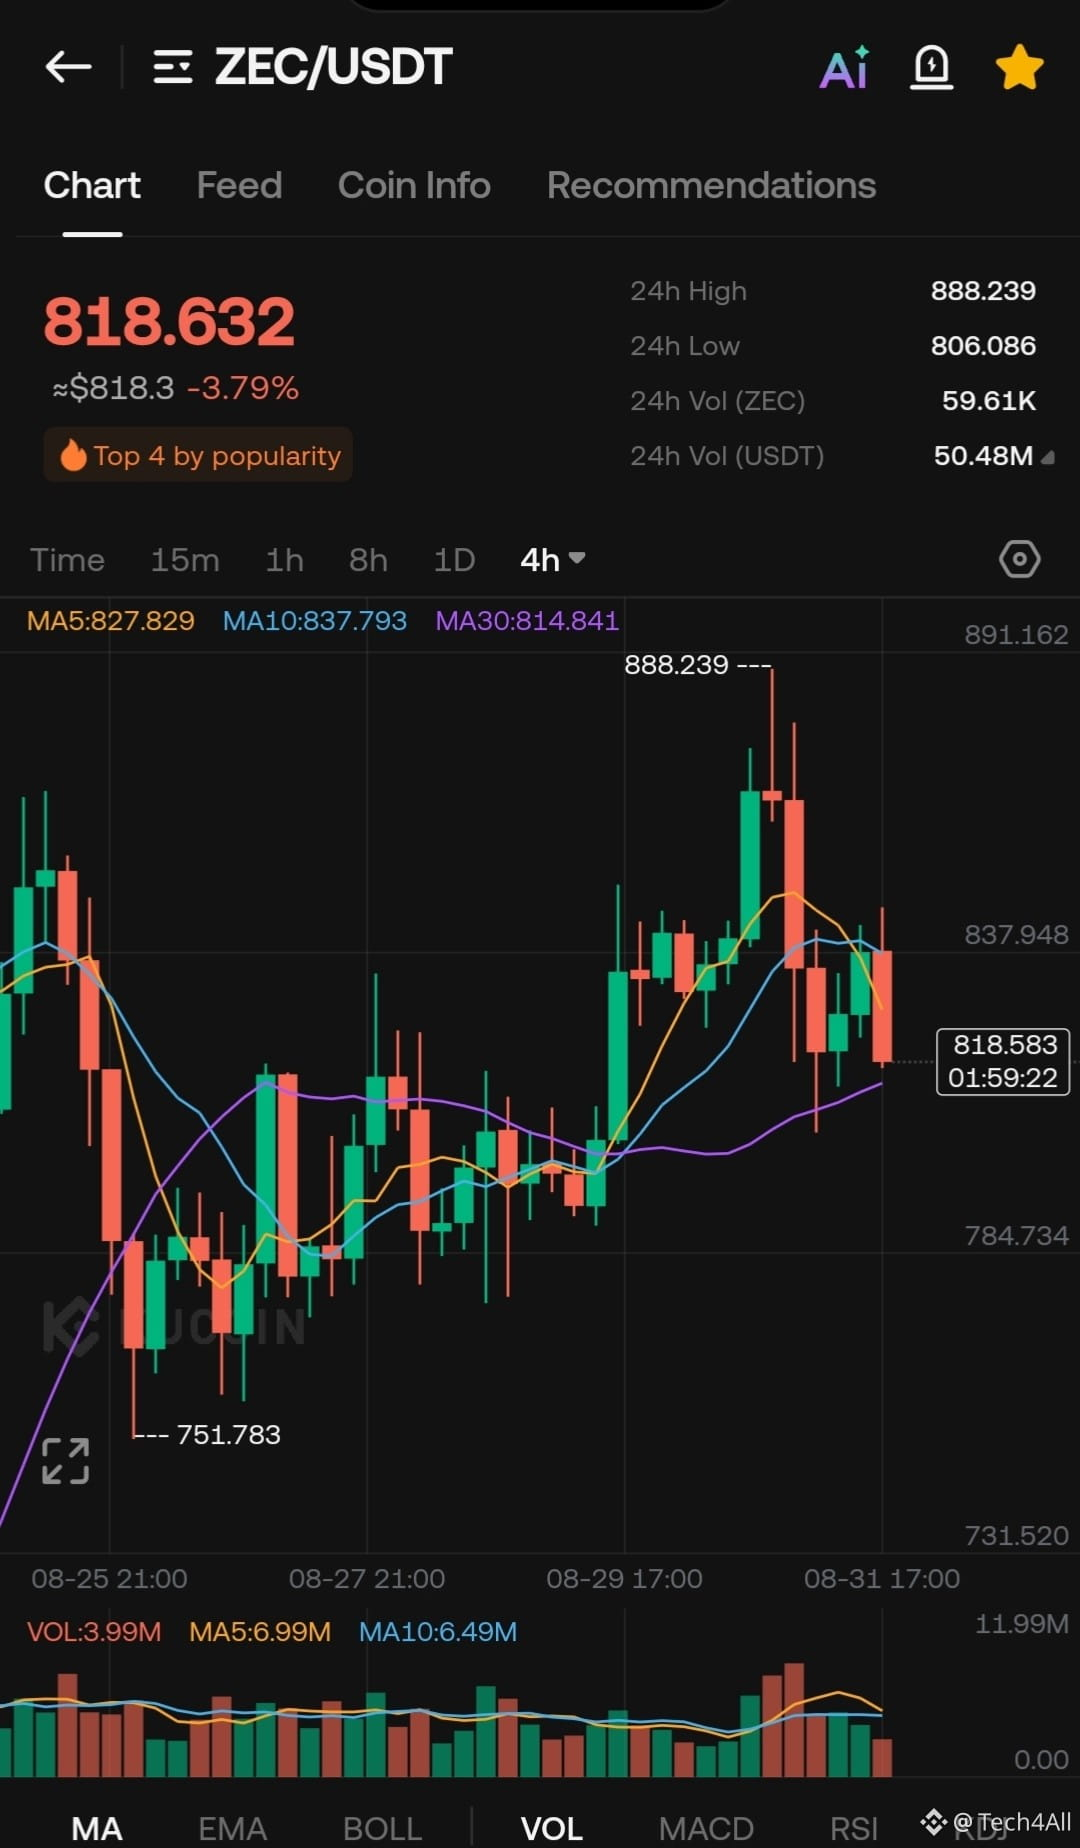Screen dimensions: 1080x1848
Task: Tap the 08-27 21:00 time label
Action: 367,1579
